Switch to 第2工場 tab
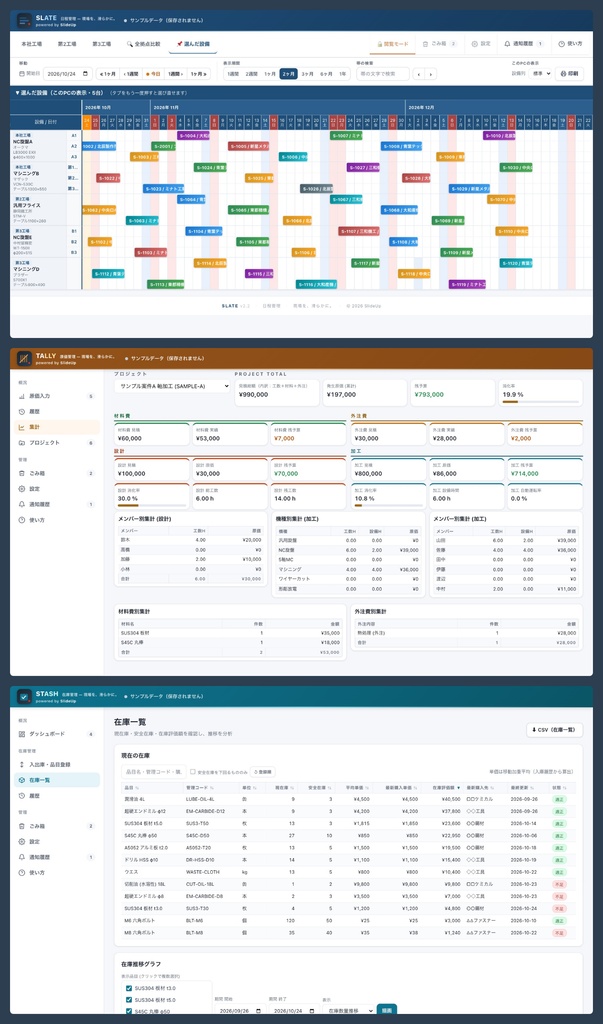The image size is (603, 1024). [x=67, y=44]
